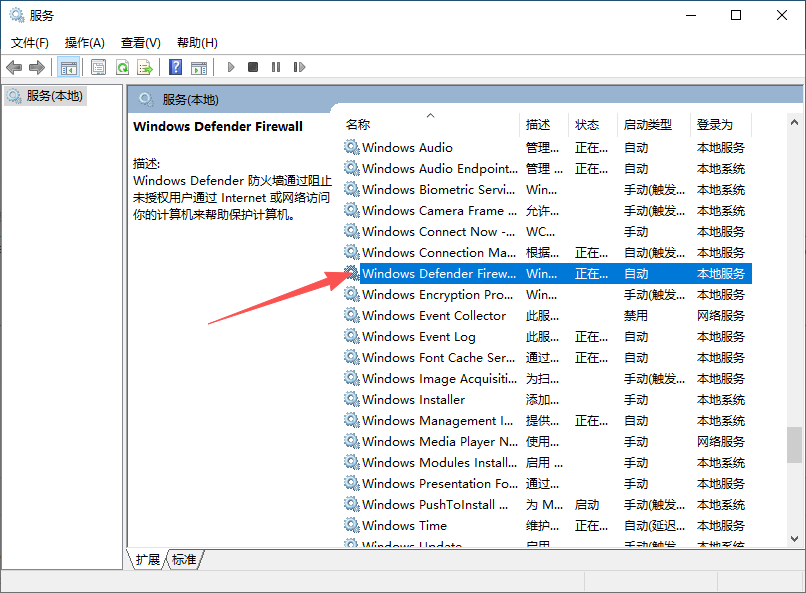The width and height of the screenshot is (806, 593).
Task: Click the vertical scrollbar thumb
Action: pos(794,444)
